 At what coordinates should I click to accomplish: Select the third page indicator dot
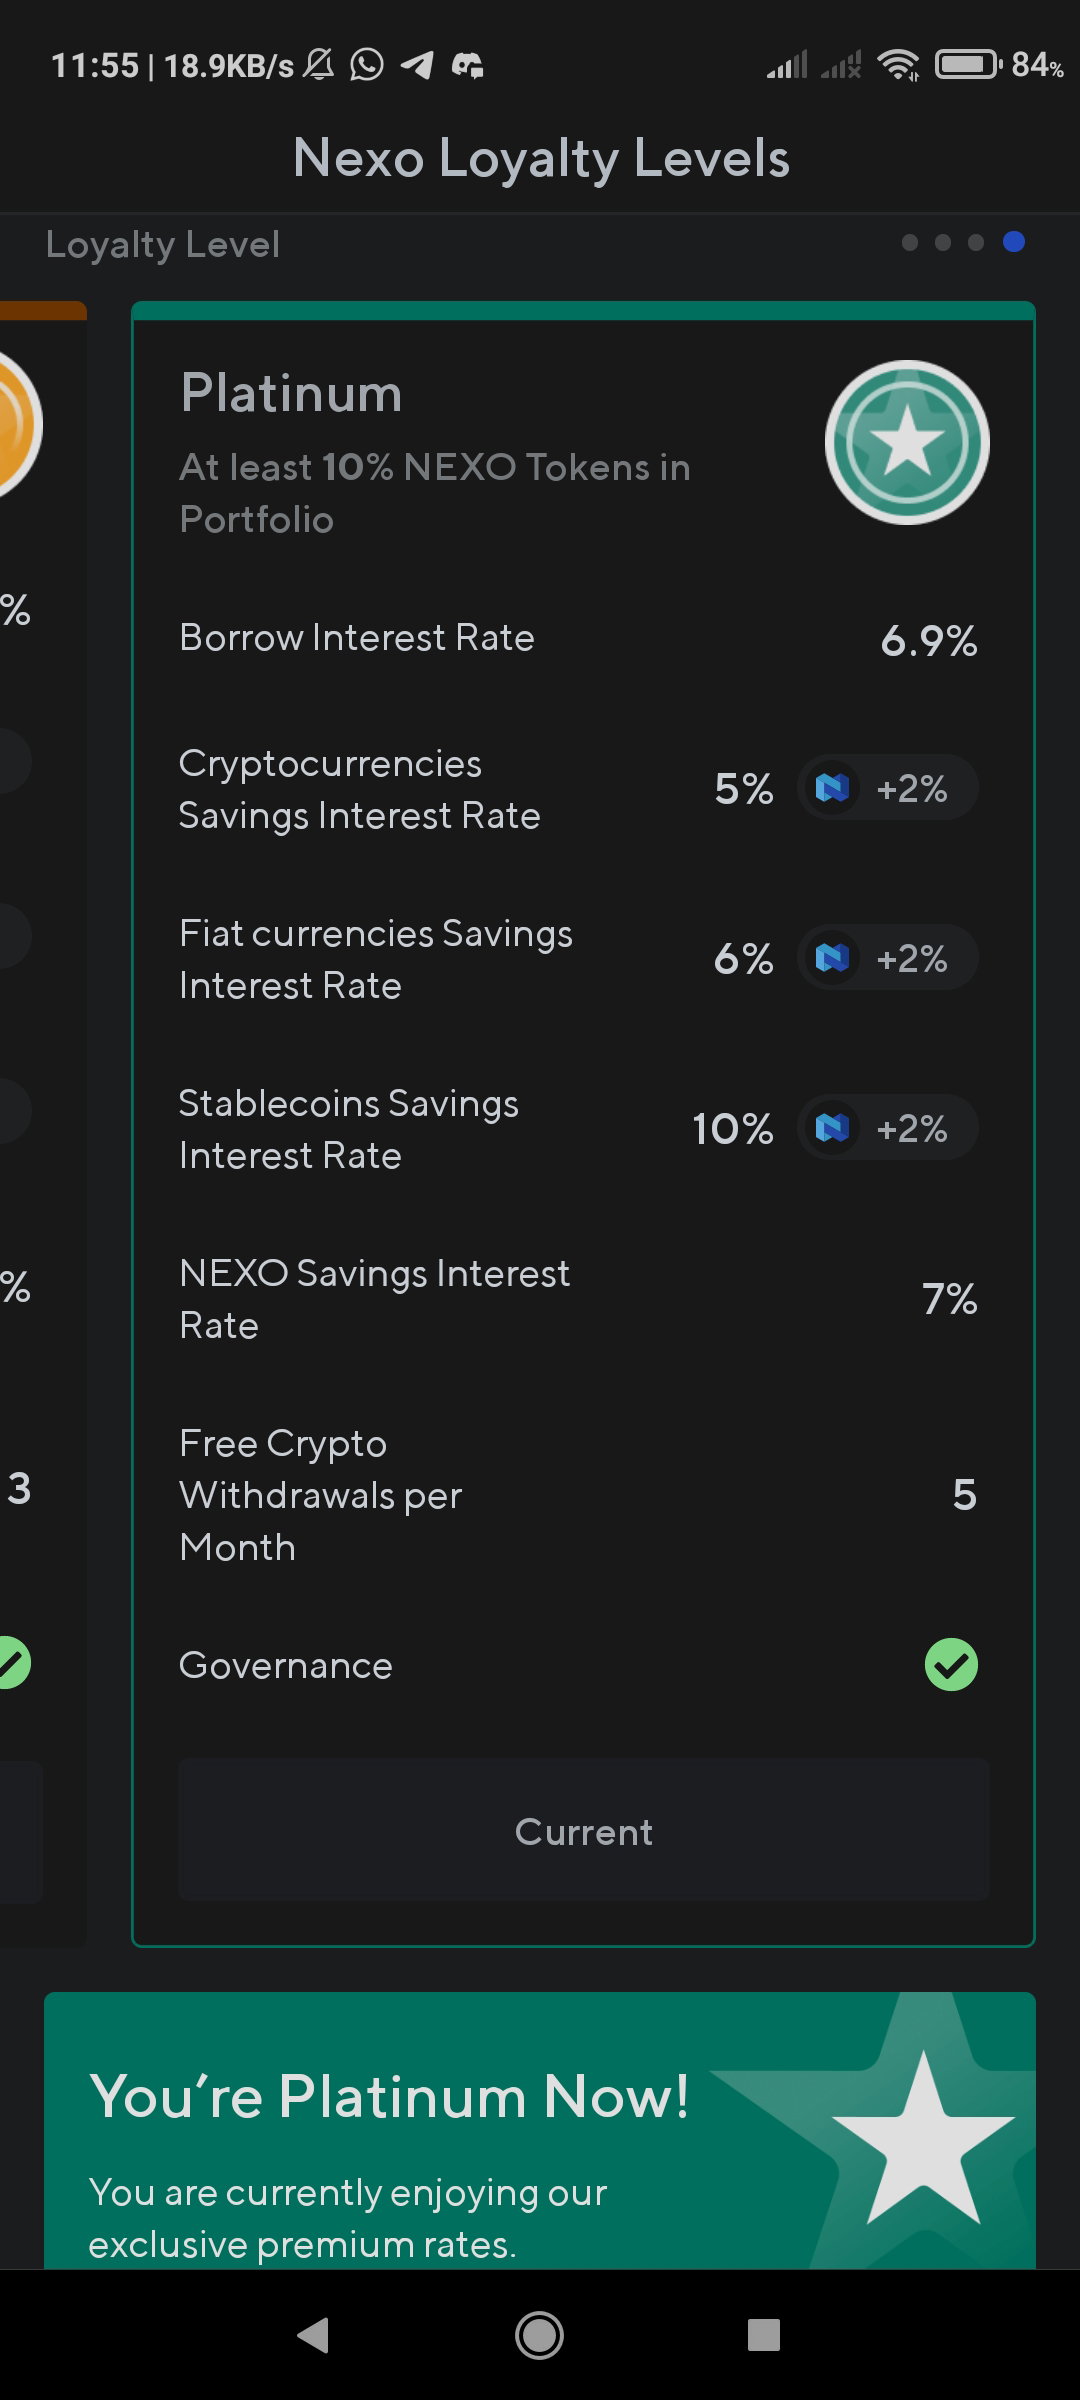coord(976,242)
